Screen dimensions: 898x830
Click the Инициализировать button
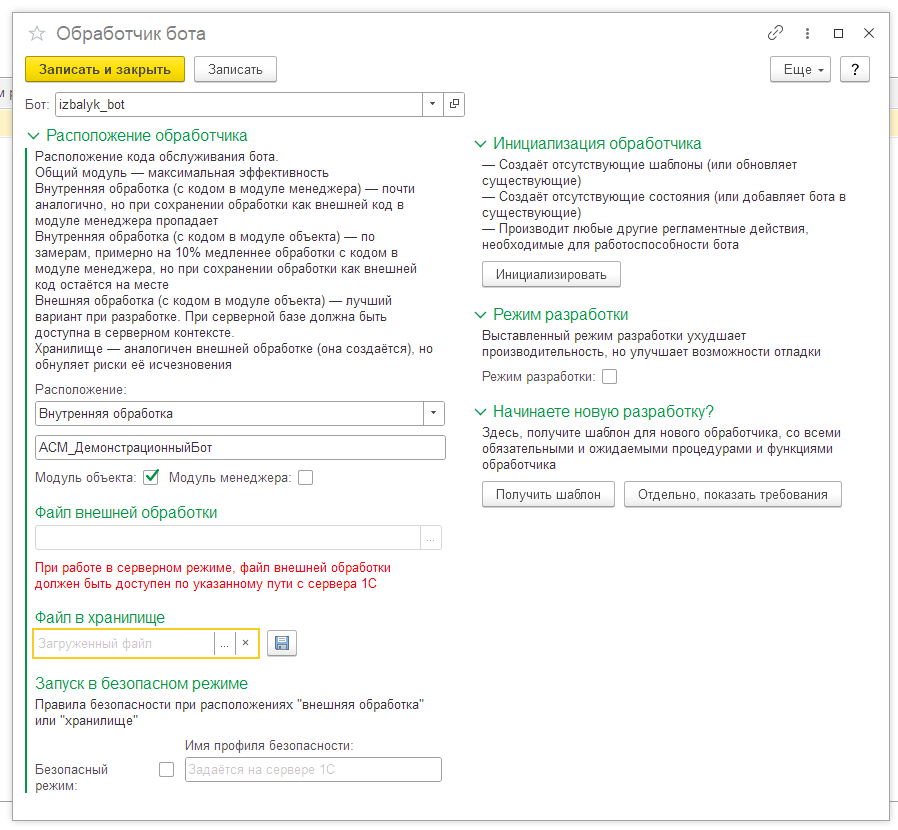pyautogui.click(x=551, y=274)
